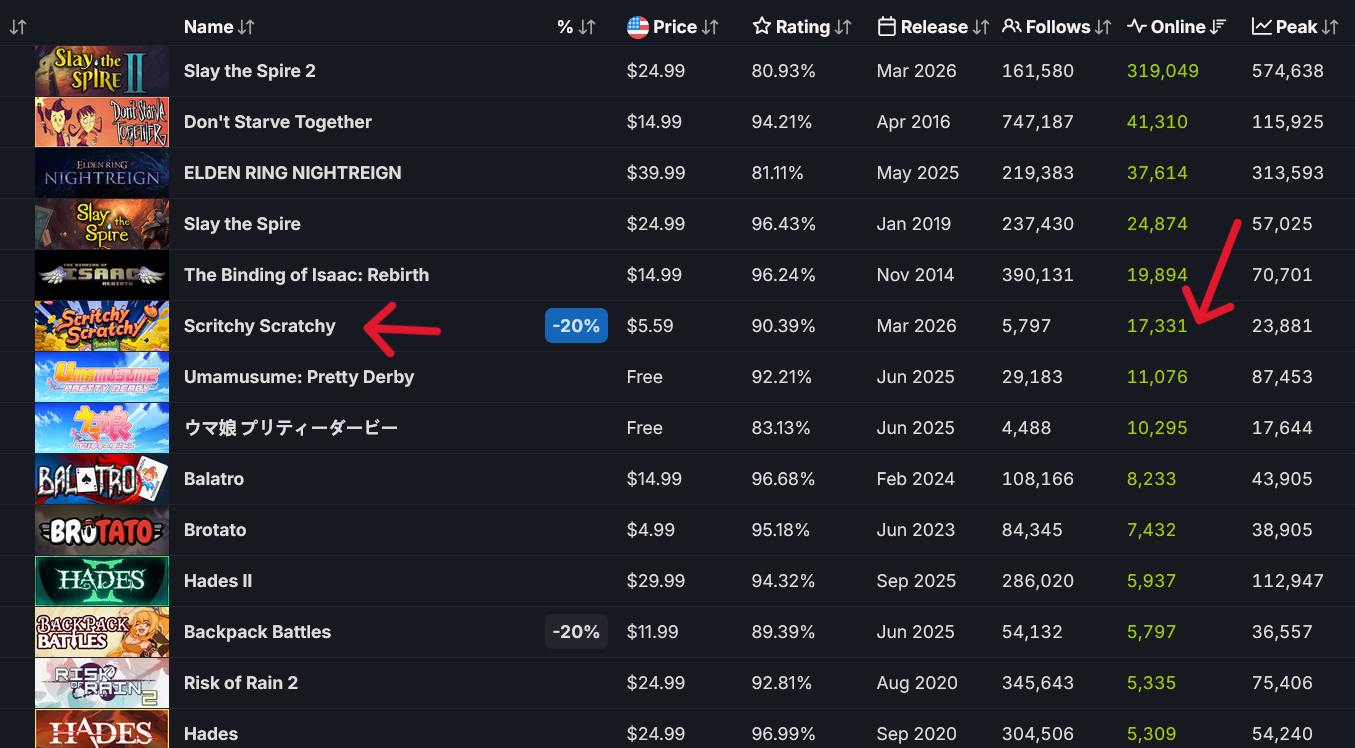The height and width of the screenshot is (748, 1355).
Task: Click the star Rating header icon
Action: pos(762,27)
